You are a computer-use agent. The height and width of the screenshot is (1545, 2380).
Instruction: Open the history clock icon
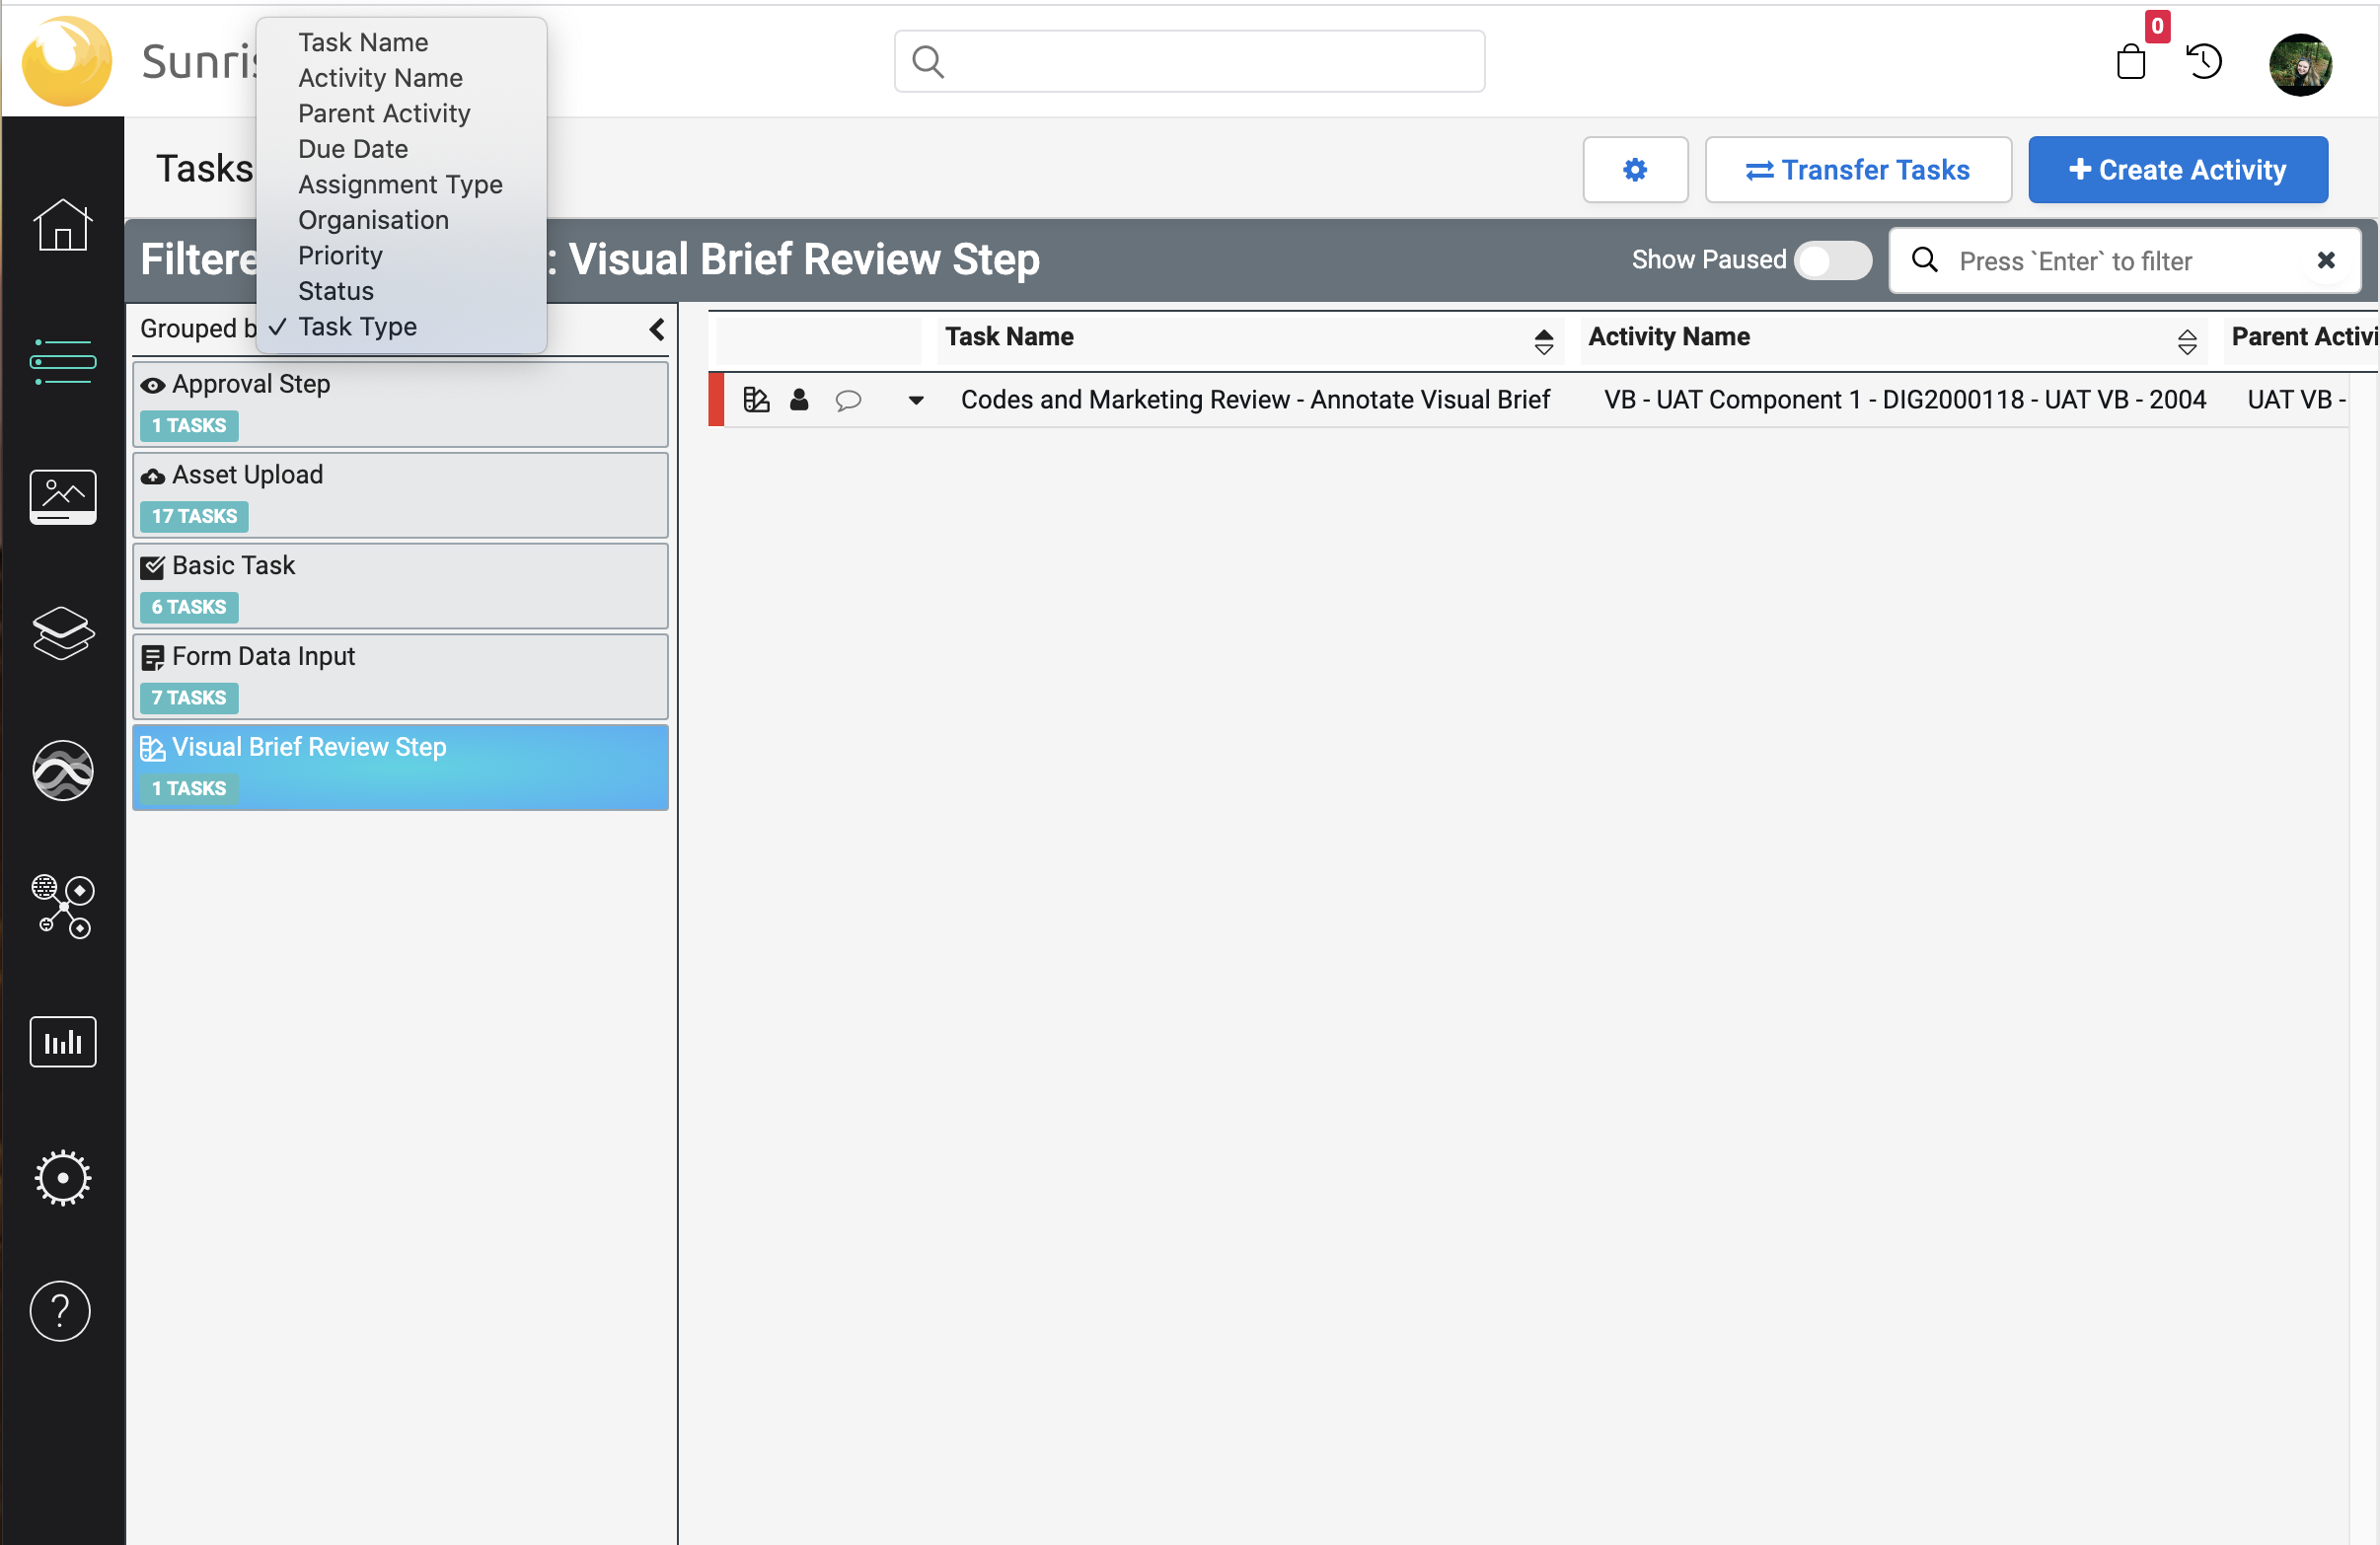[2204, 62]
